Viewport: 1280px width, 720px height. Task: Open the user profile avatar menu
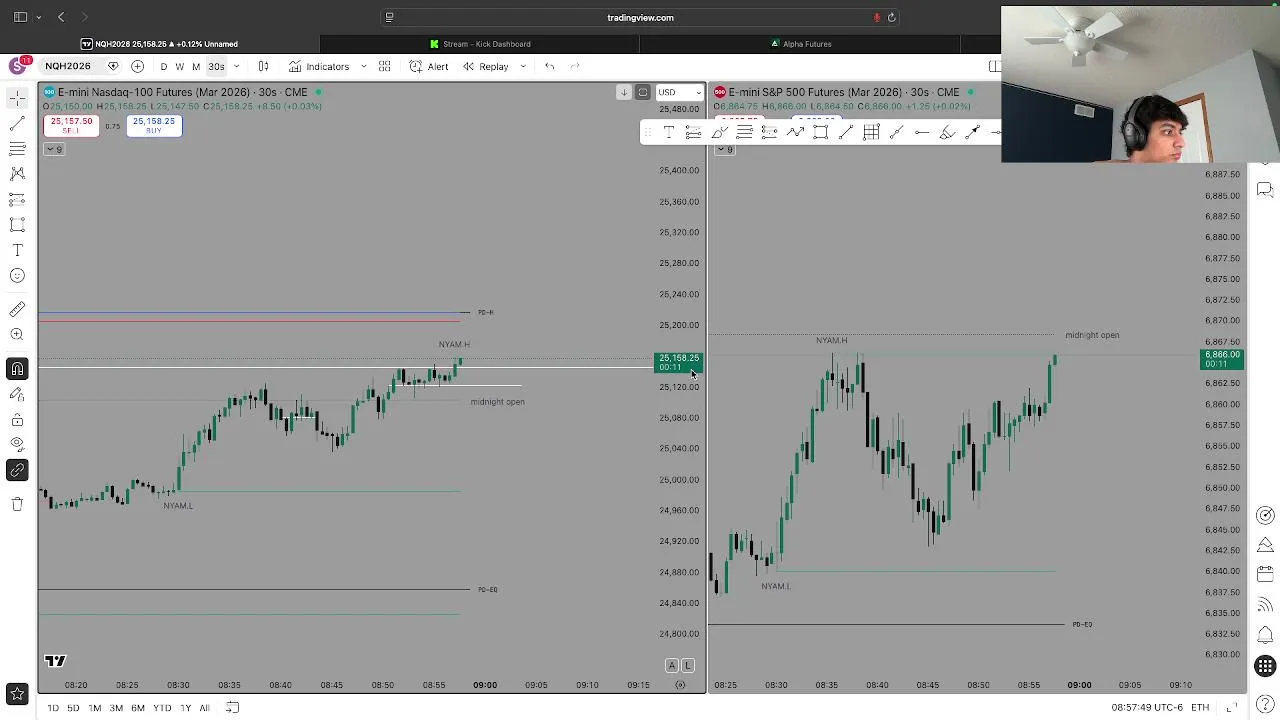[x=18, y=66]
